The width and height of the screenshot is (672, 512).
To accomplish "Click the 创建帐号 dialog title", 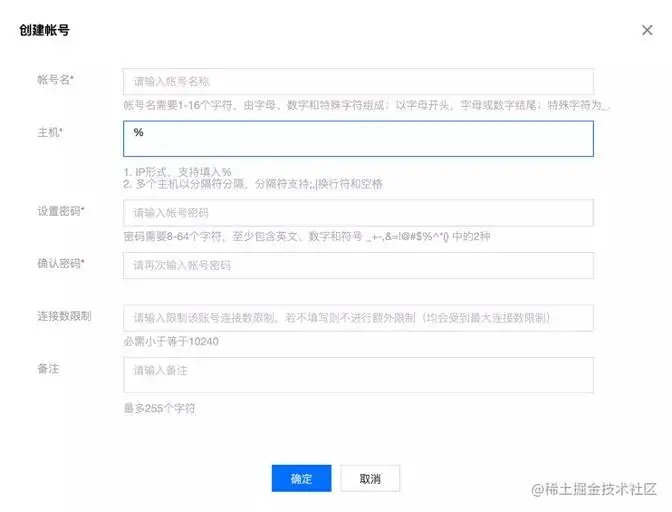I will (44, 30).
